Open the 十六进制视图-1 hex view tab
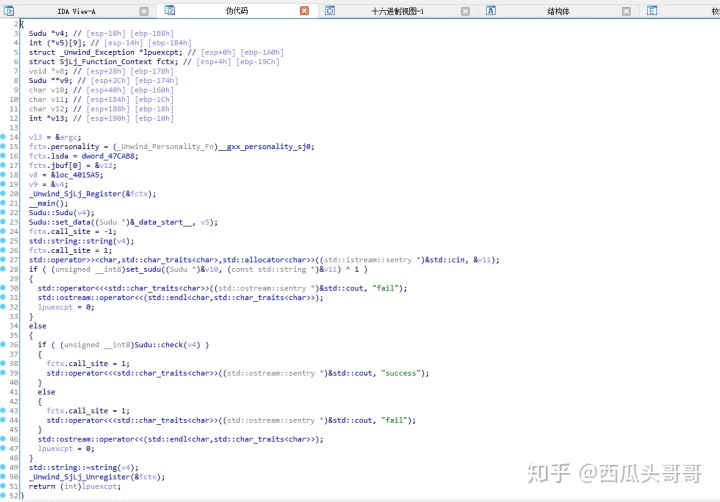This screenshot has width=720, height=502. (397, 11)
